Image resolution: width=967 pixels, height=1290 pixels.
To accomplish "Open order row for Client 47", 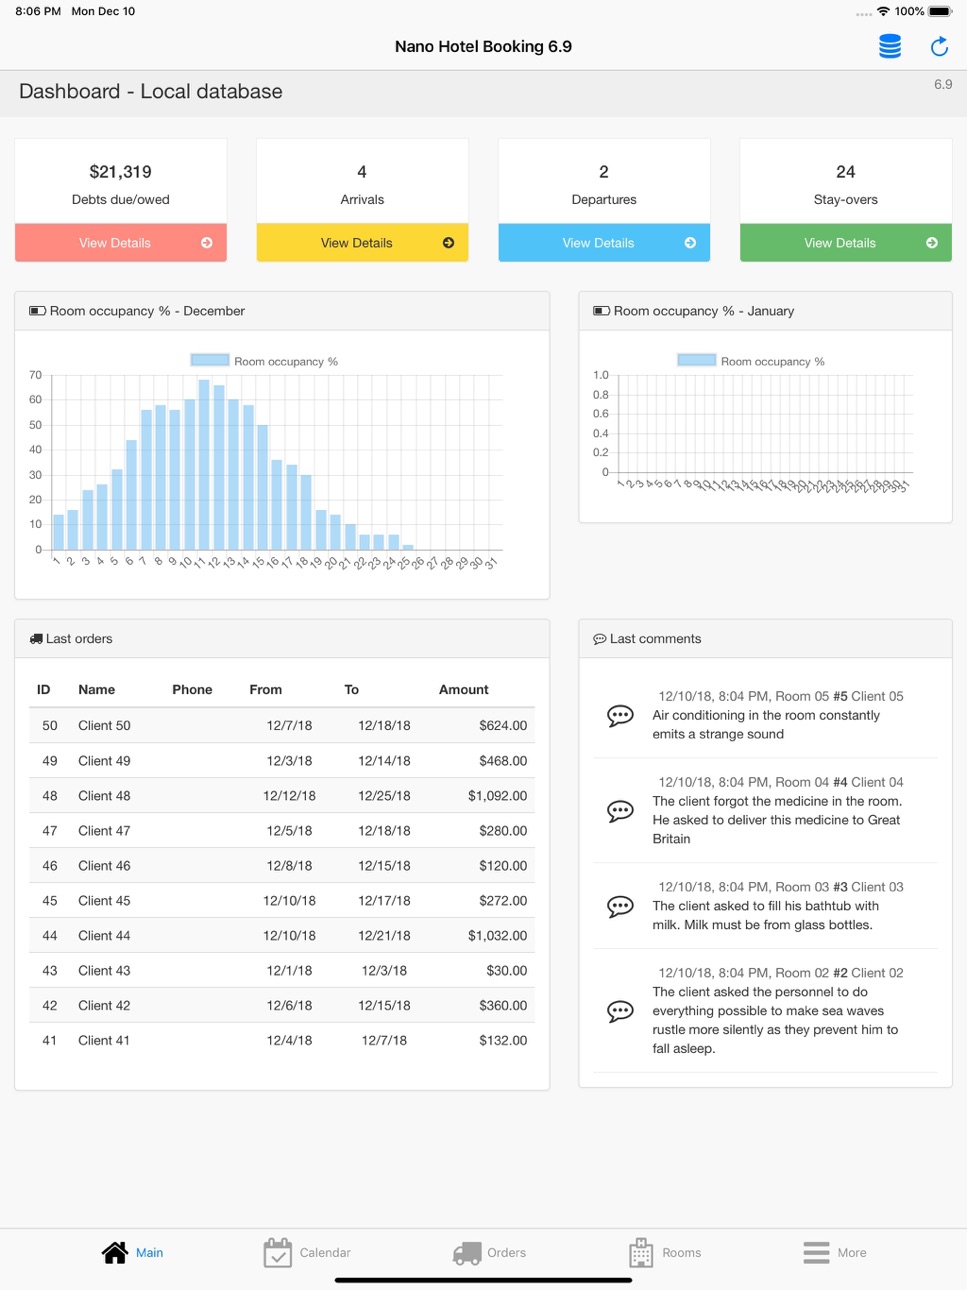I will 282,831.
